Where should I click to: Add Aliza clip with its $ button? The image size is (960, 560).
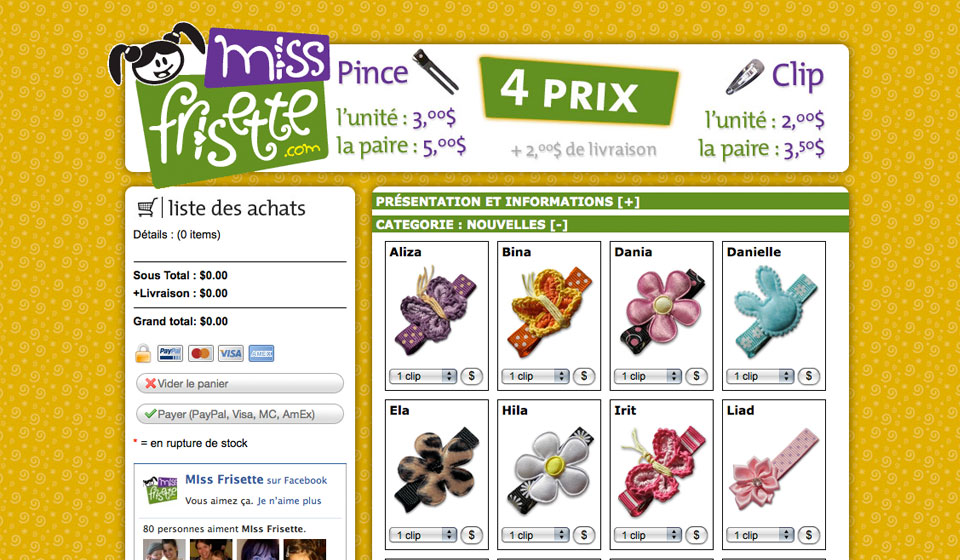coord(471,376)
